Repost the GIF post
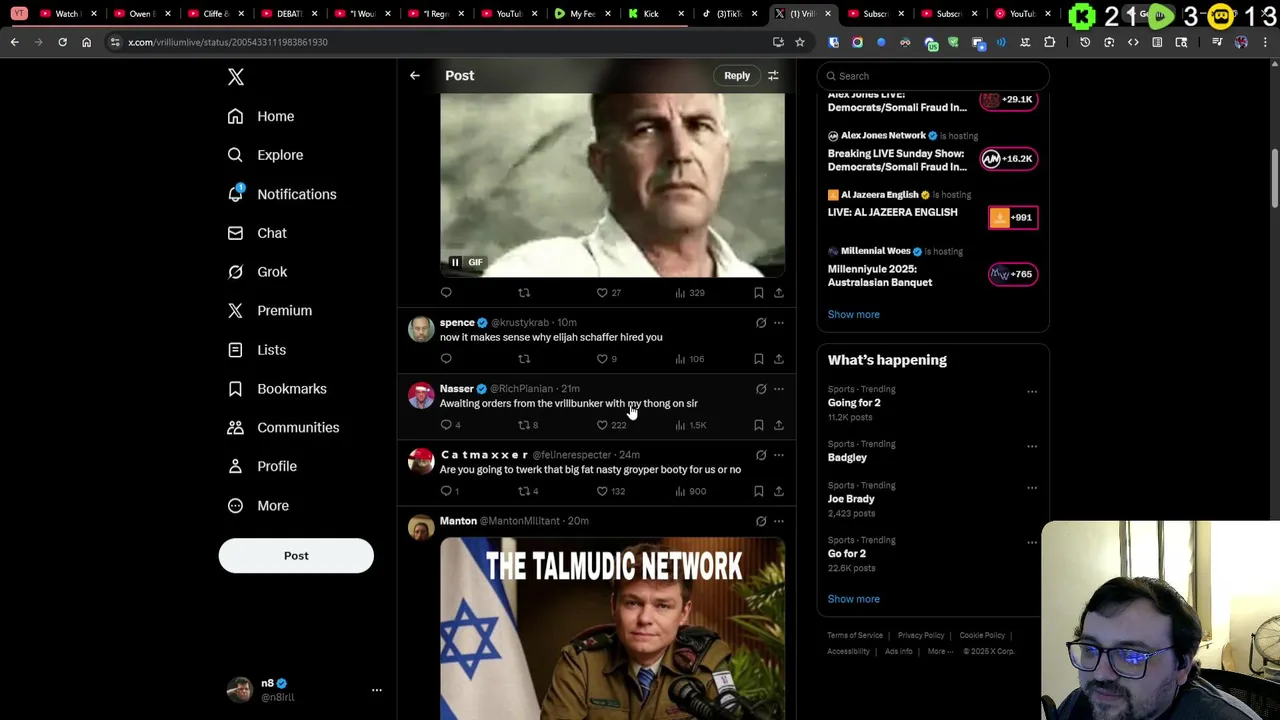Viewport: 1280px width, 720px height. tap(524, 292)
